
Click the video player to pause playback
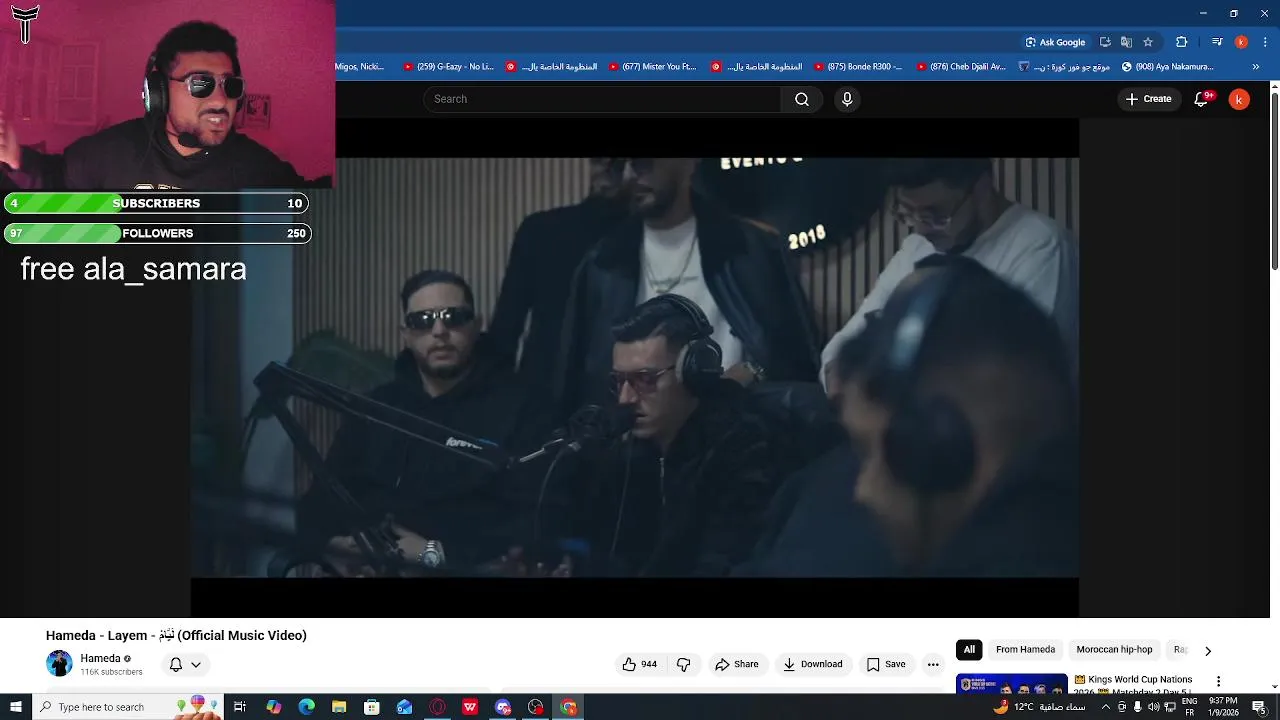[x=635, y=367]
